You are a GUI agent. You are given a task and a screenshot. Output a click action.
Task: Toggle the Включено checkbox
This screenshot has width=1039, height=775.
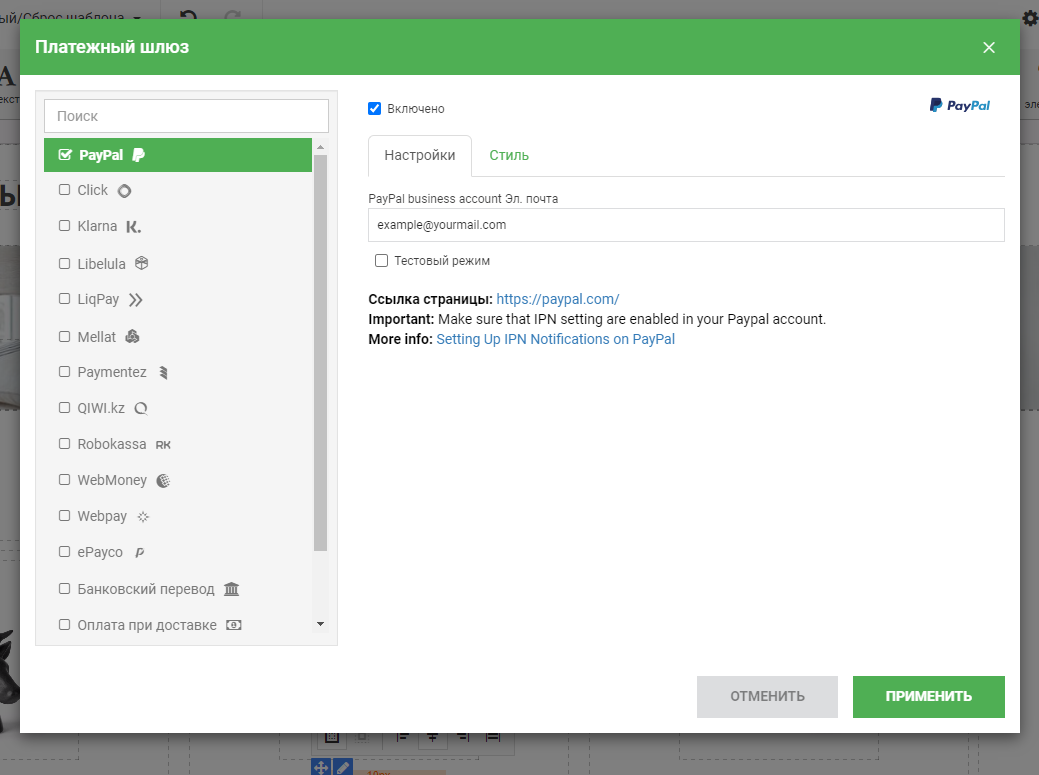click(x=375, y=109)
